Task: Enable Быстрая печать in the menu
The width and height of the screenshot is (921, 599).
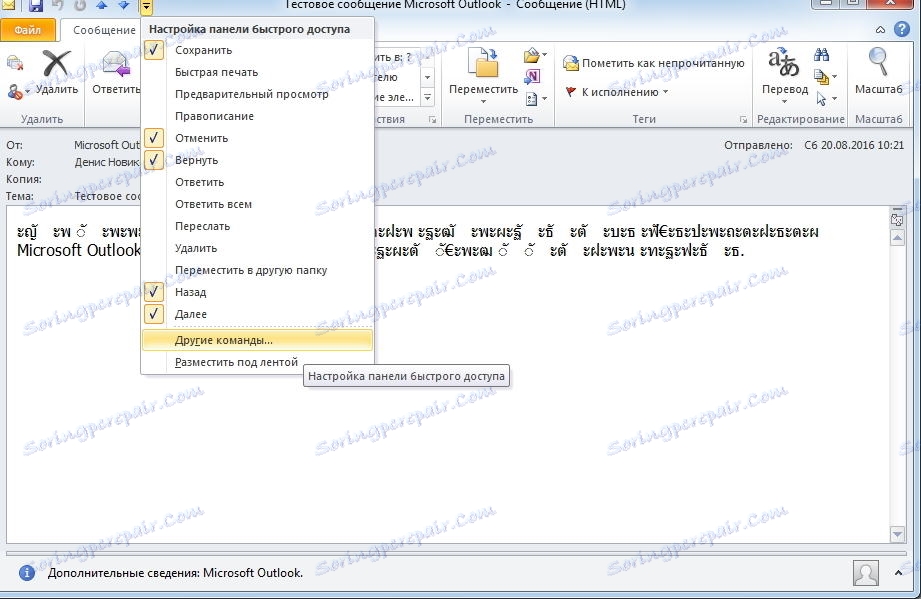Action: 257,72
